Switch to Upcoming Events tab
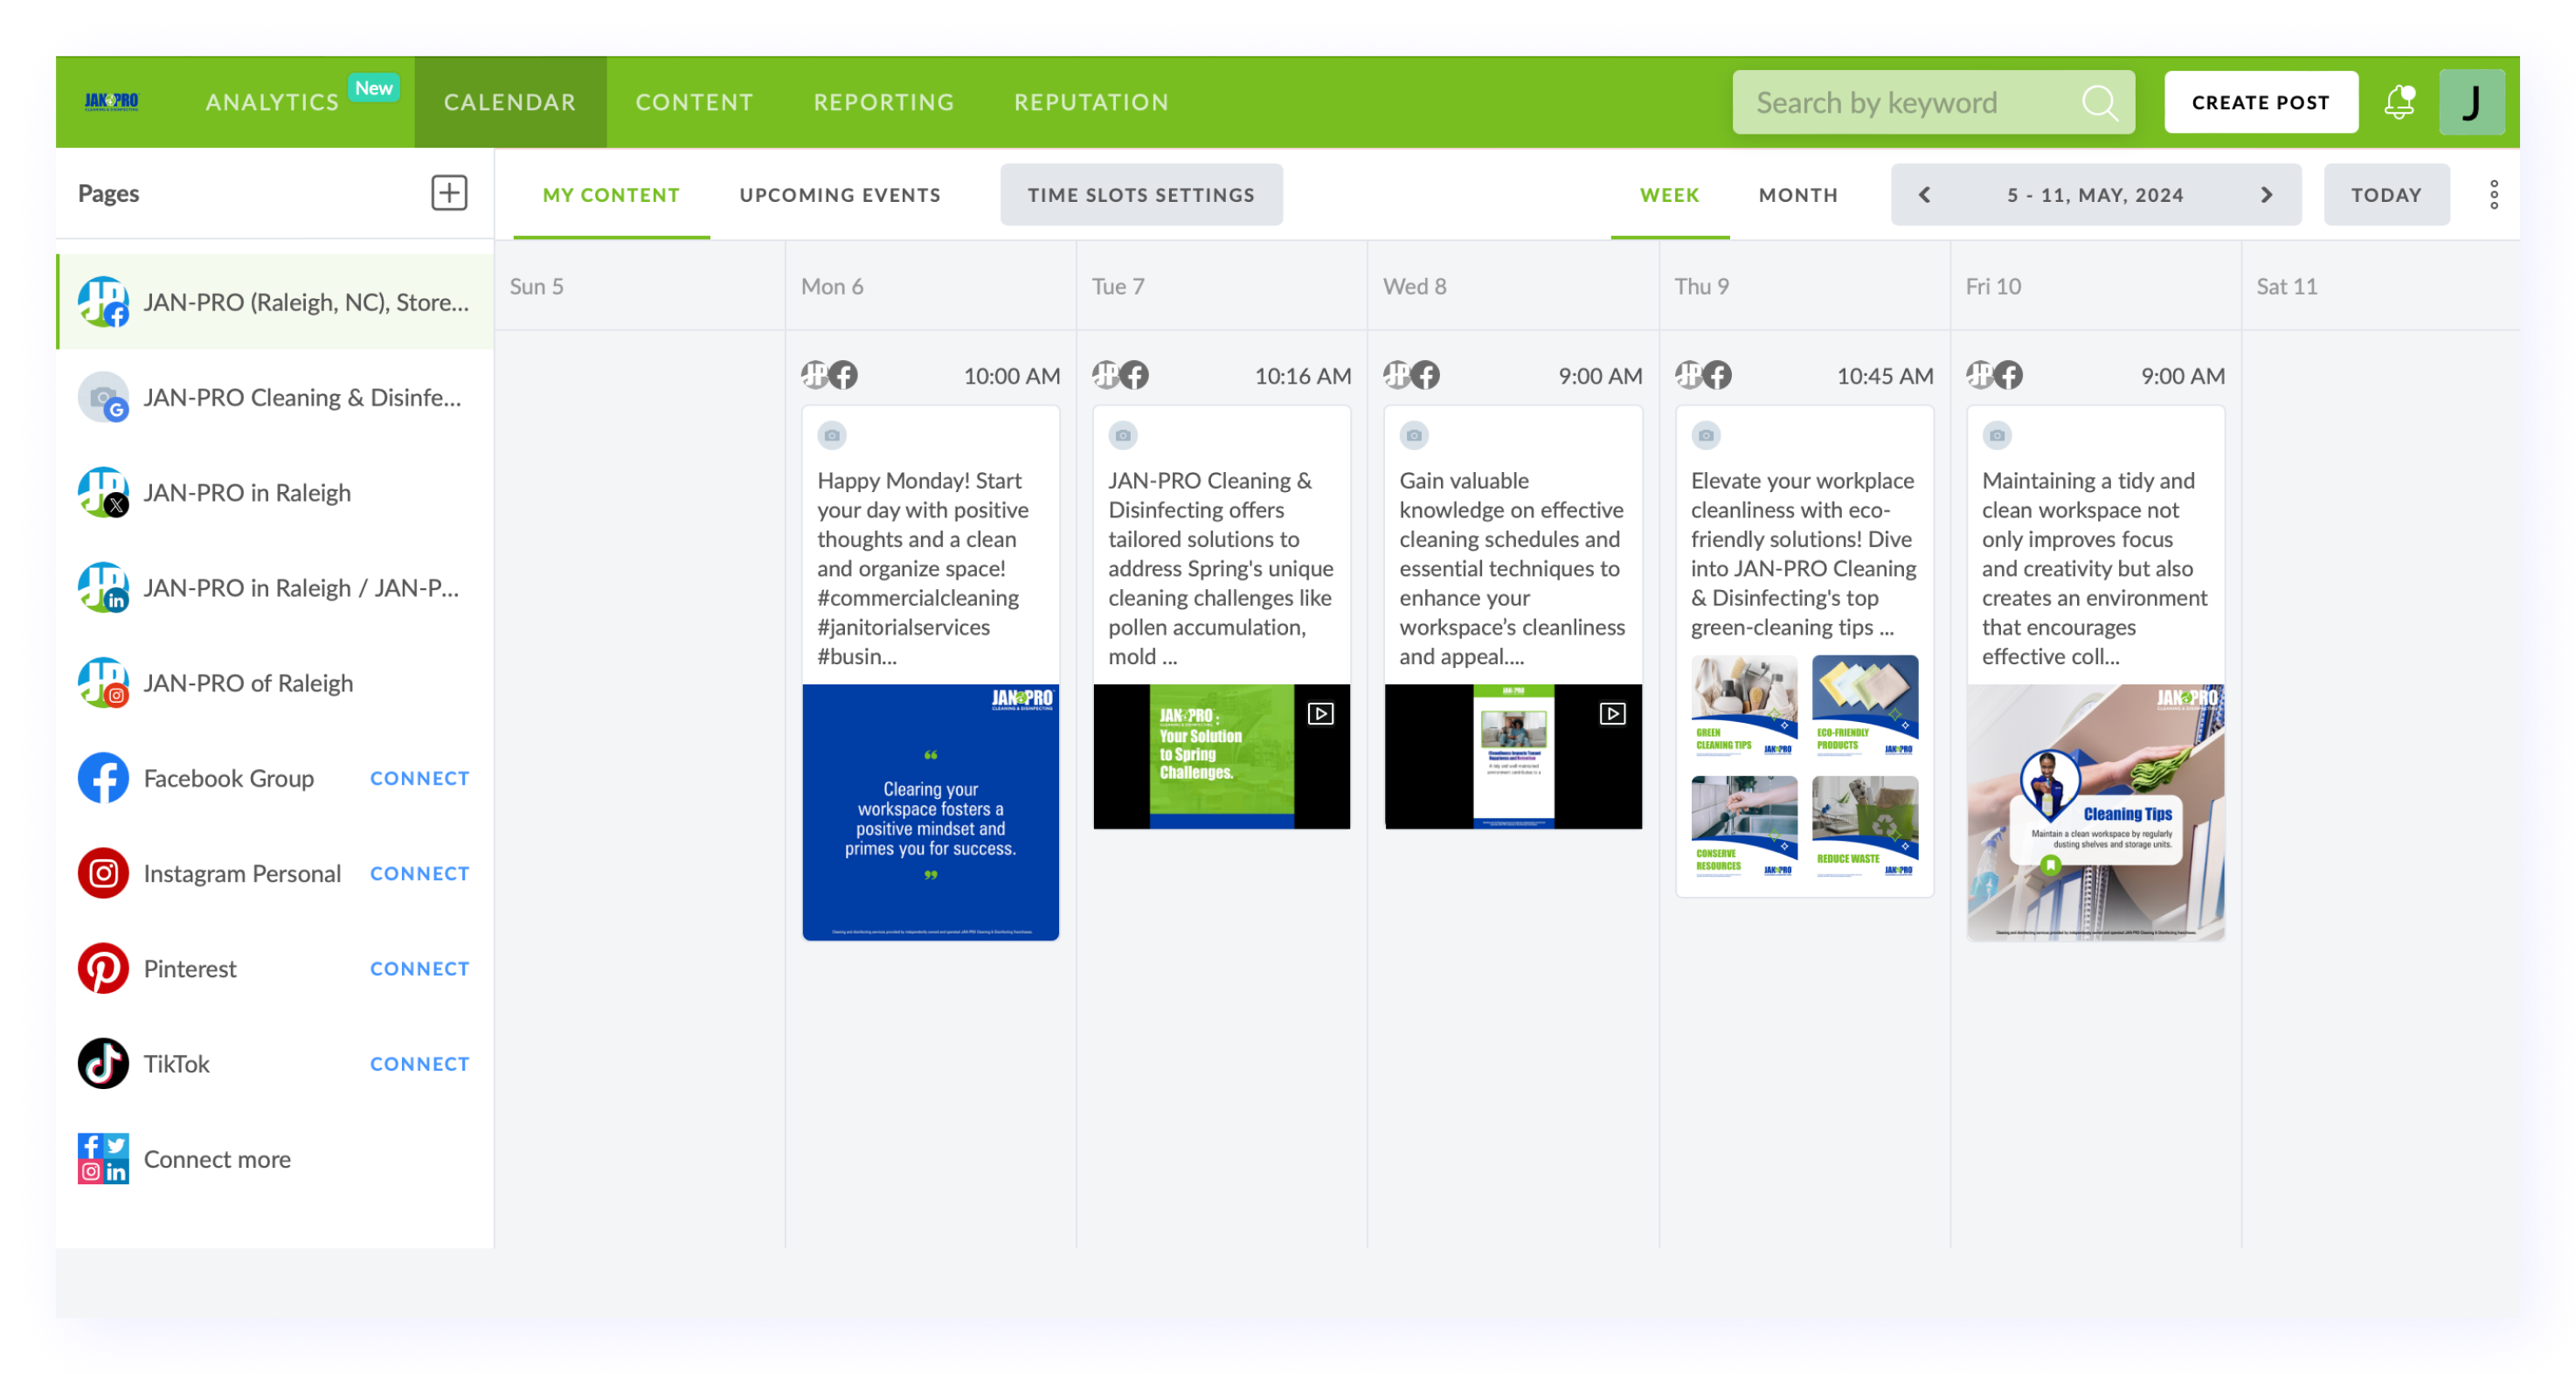Screen dimensions: 2576x1374 [x=840, y=194]
